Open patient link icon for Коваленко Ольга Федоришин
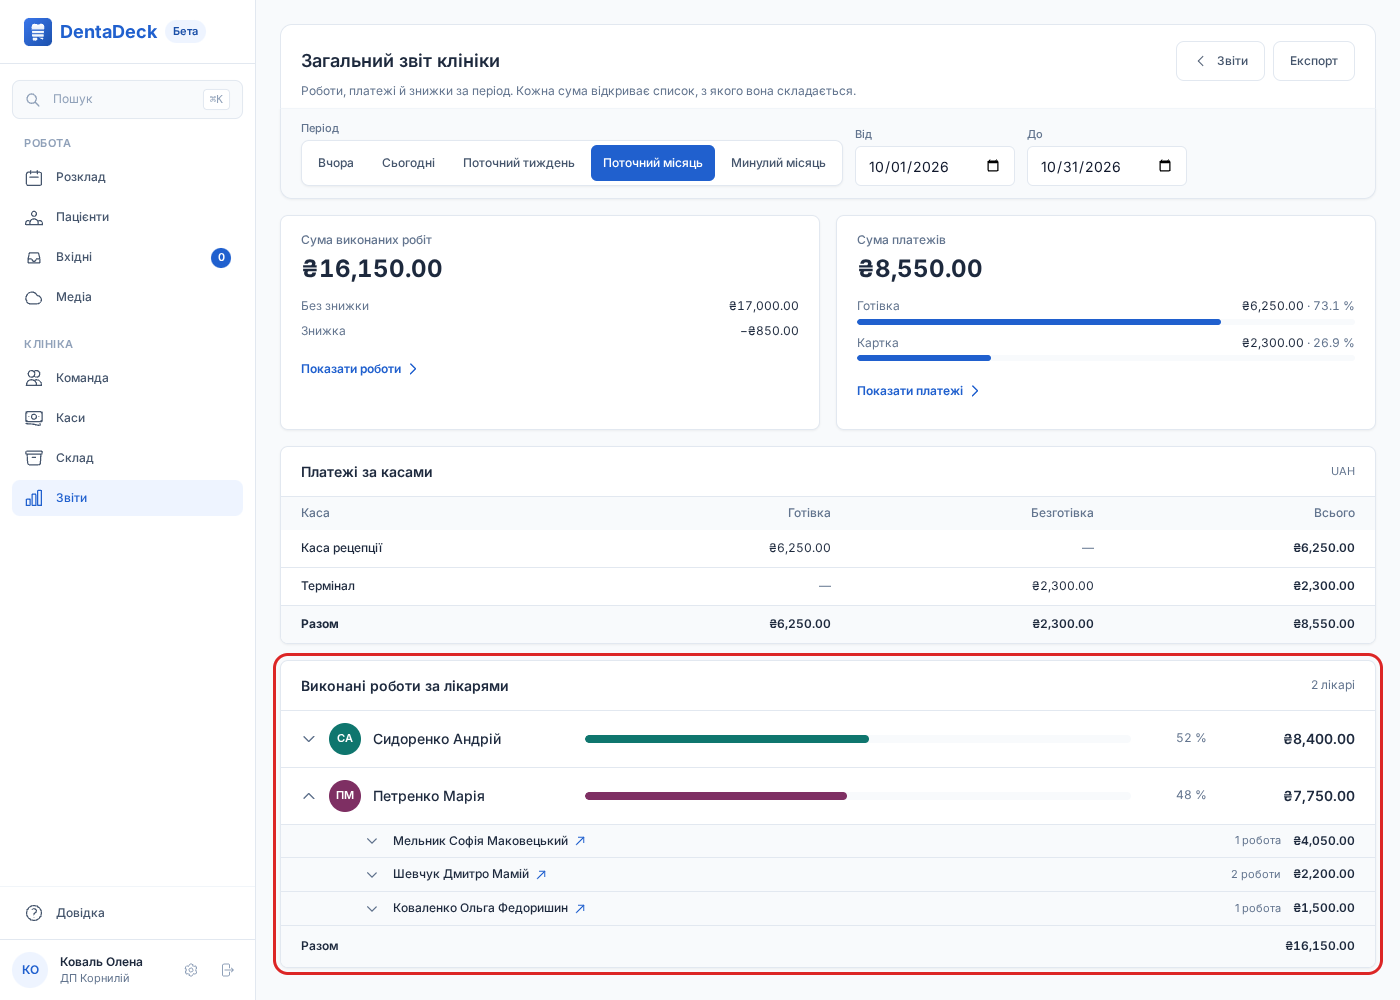Image resolution: width=1400 pixels, height=1000 pixels. 580,908
